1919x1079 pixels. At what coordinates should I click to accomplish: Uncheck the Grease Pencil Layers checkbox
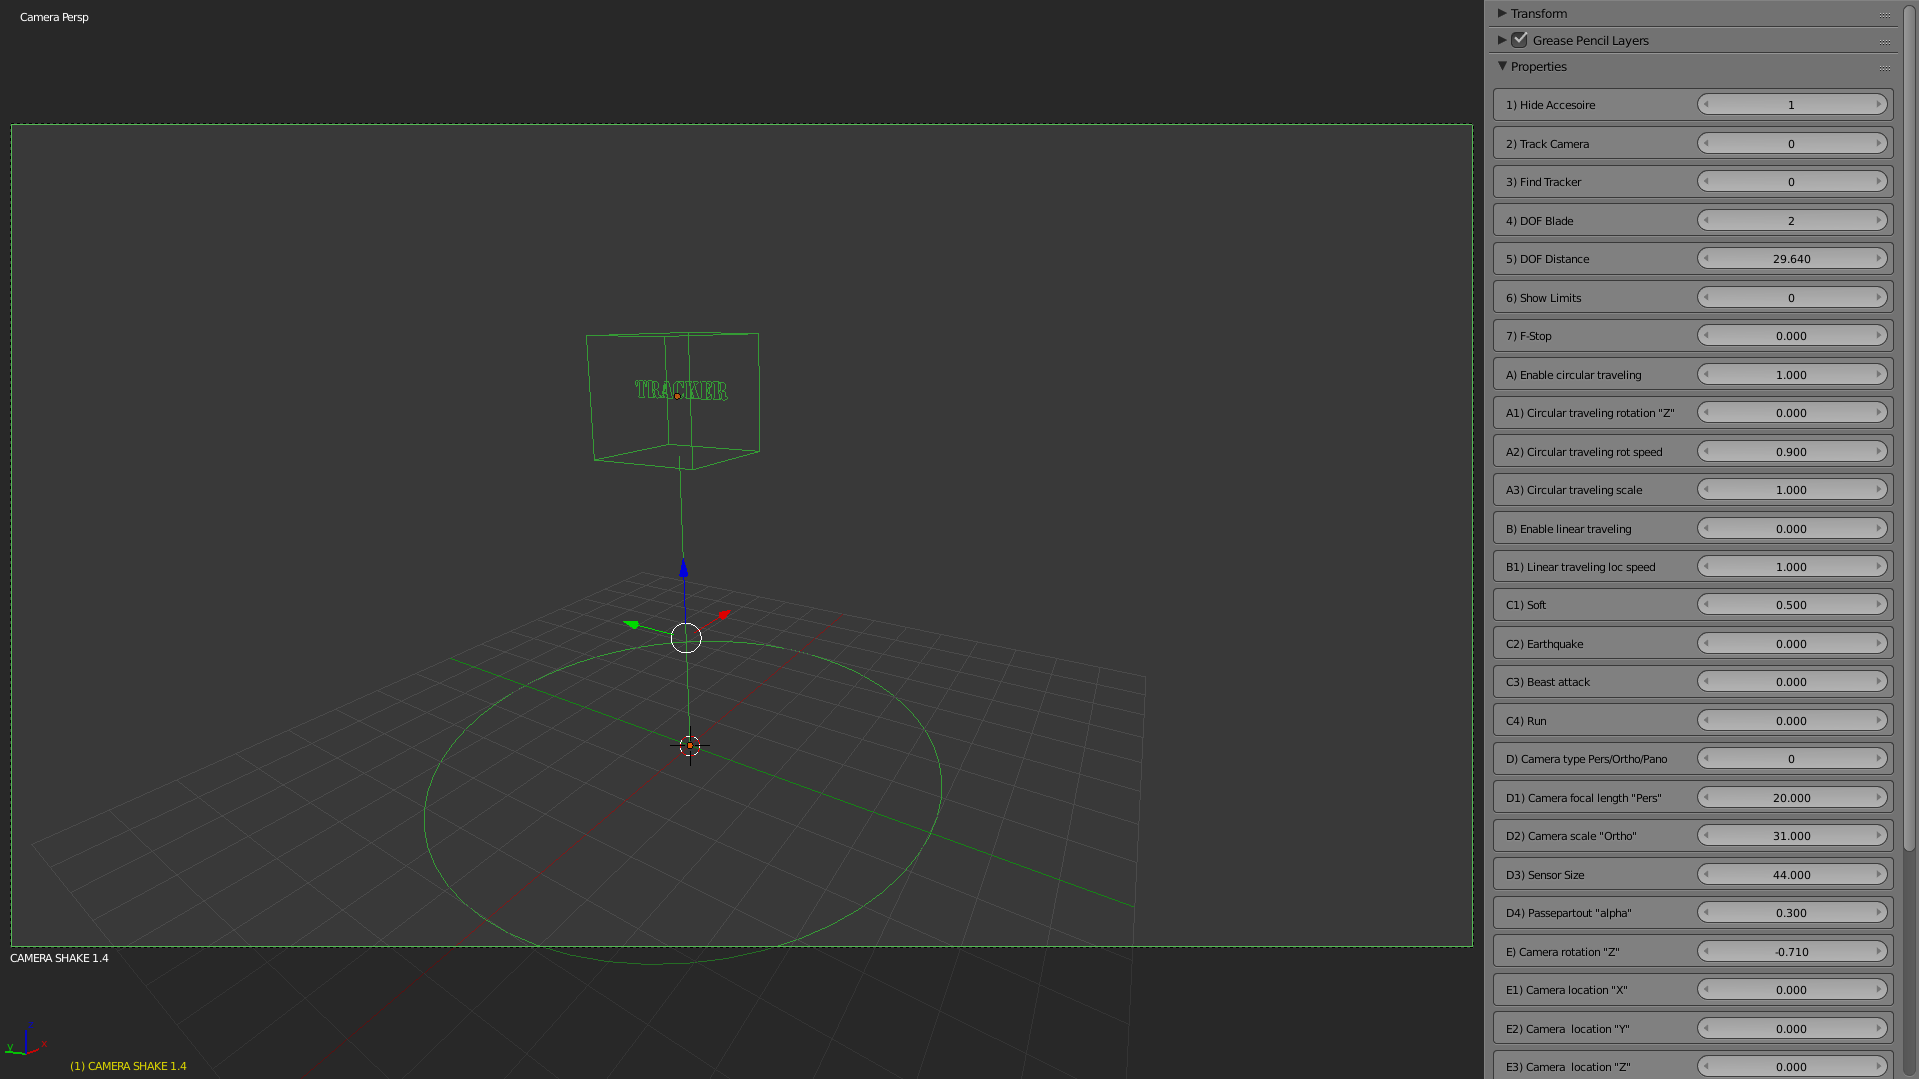coord(1520,40)
